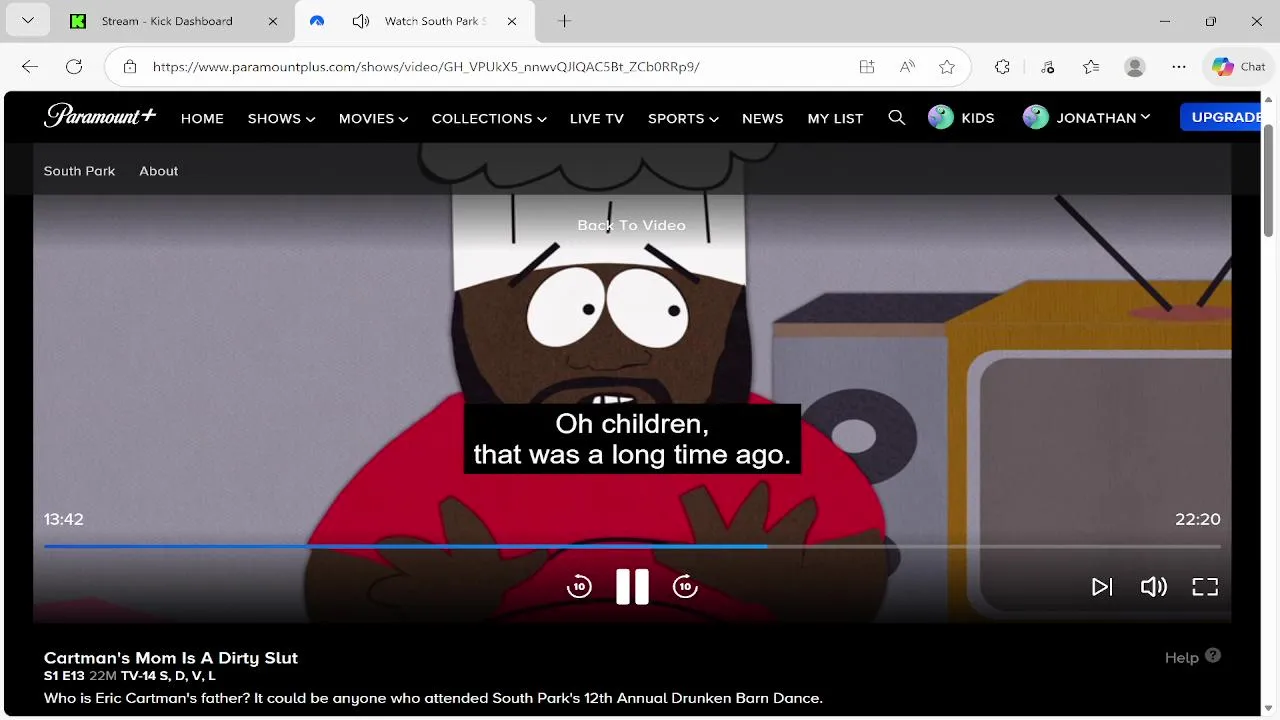The width and height of the screenshot is (1280, 720).
Task: Open a new browser tab
Action: click(564, 21)
